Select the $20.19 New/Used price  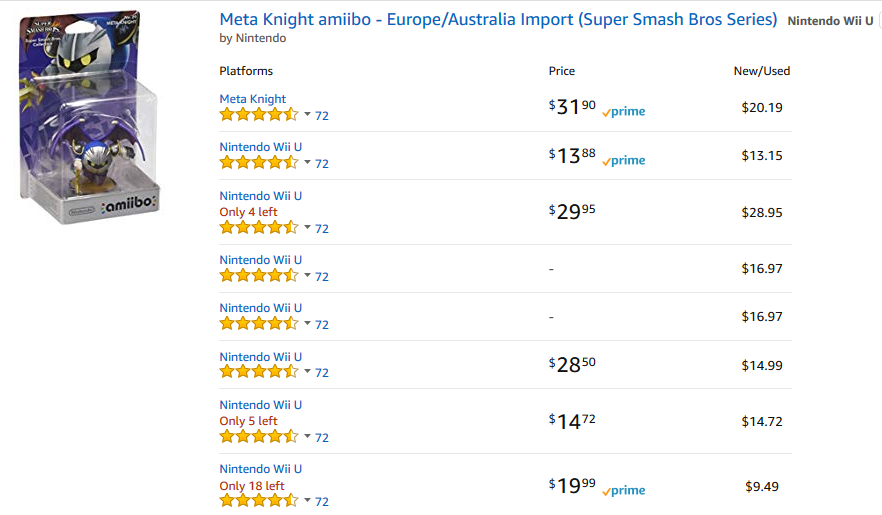coord(762,107)
